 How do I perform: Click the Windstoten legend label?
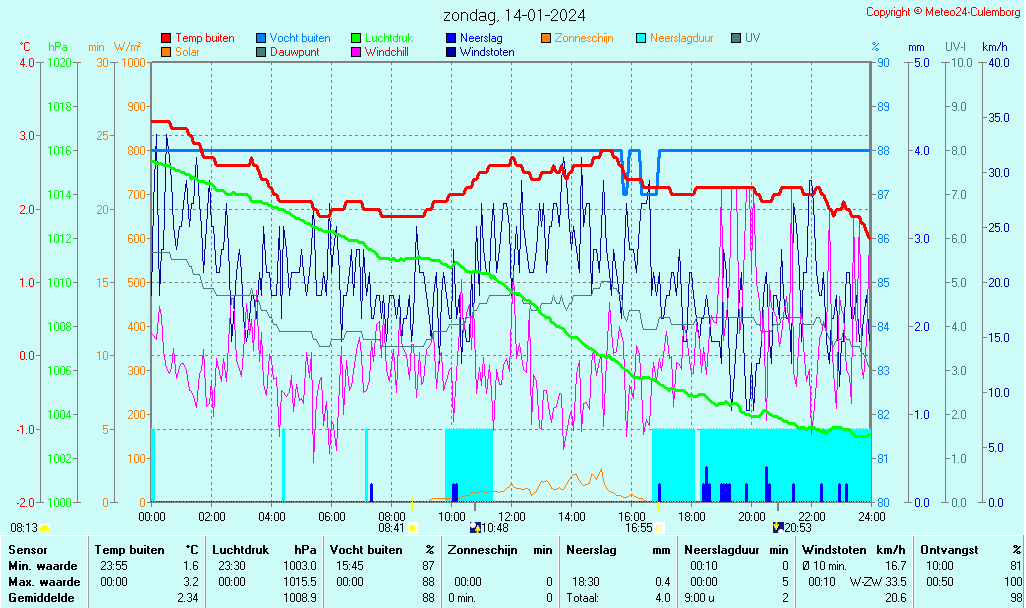pos(487,52)
